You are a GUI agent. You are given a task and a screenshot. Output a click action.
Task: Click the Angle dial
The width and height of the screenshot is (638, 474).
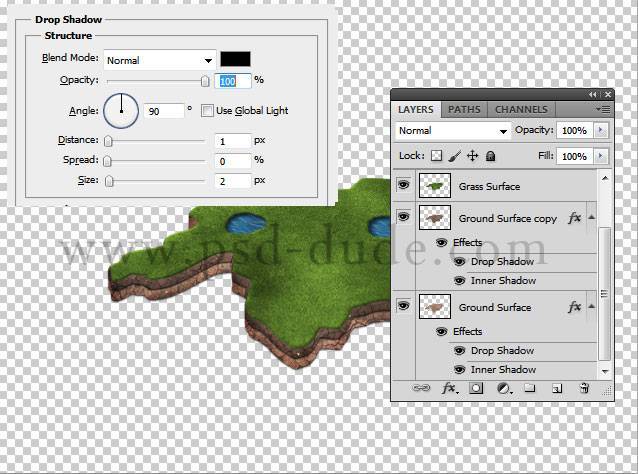tap(121, 111)
